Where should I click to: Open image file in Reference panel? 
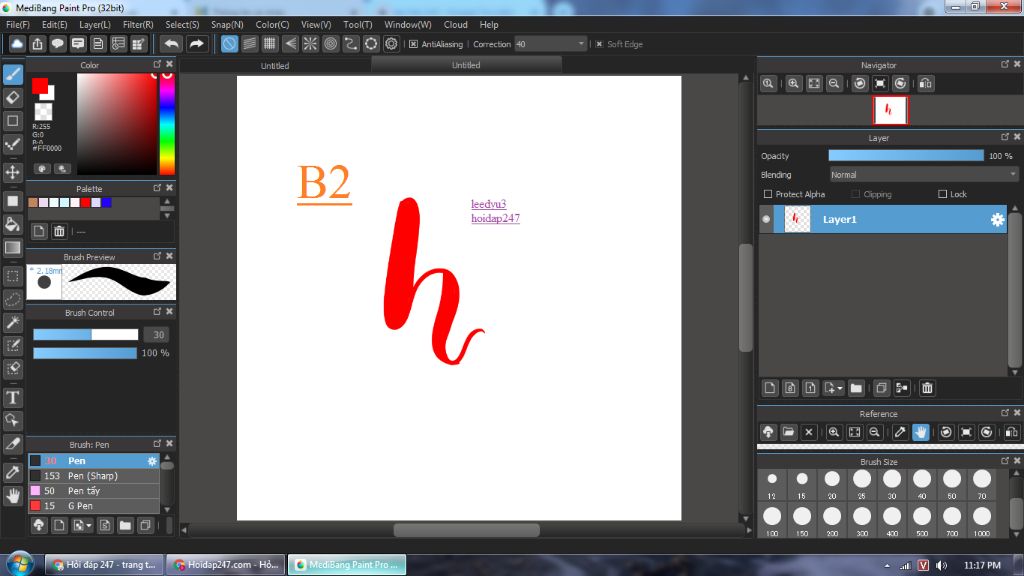pyautogui.click(x=788, y=432)
